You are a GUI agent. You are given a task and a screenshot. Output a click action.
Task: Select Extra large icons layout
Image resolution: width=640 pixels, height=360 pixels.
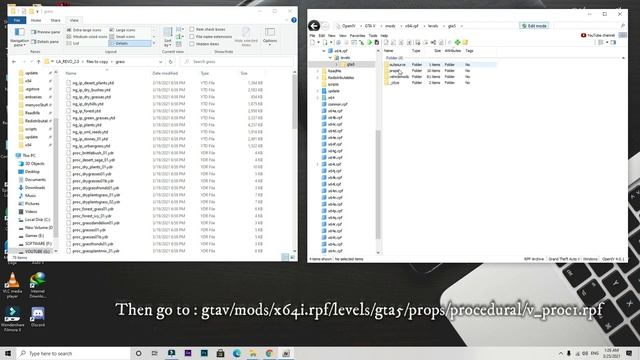pyautogui.click(x=84, y=30)
